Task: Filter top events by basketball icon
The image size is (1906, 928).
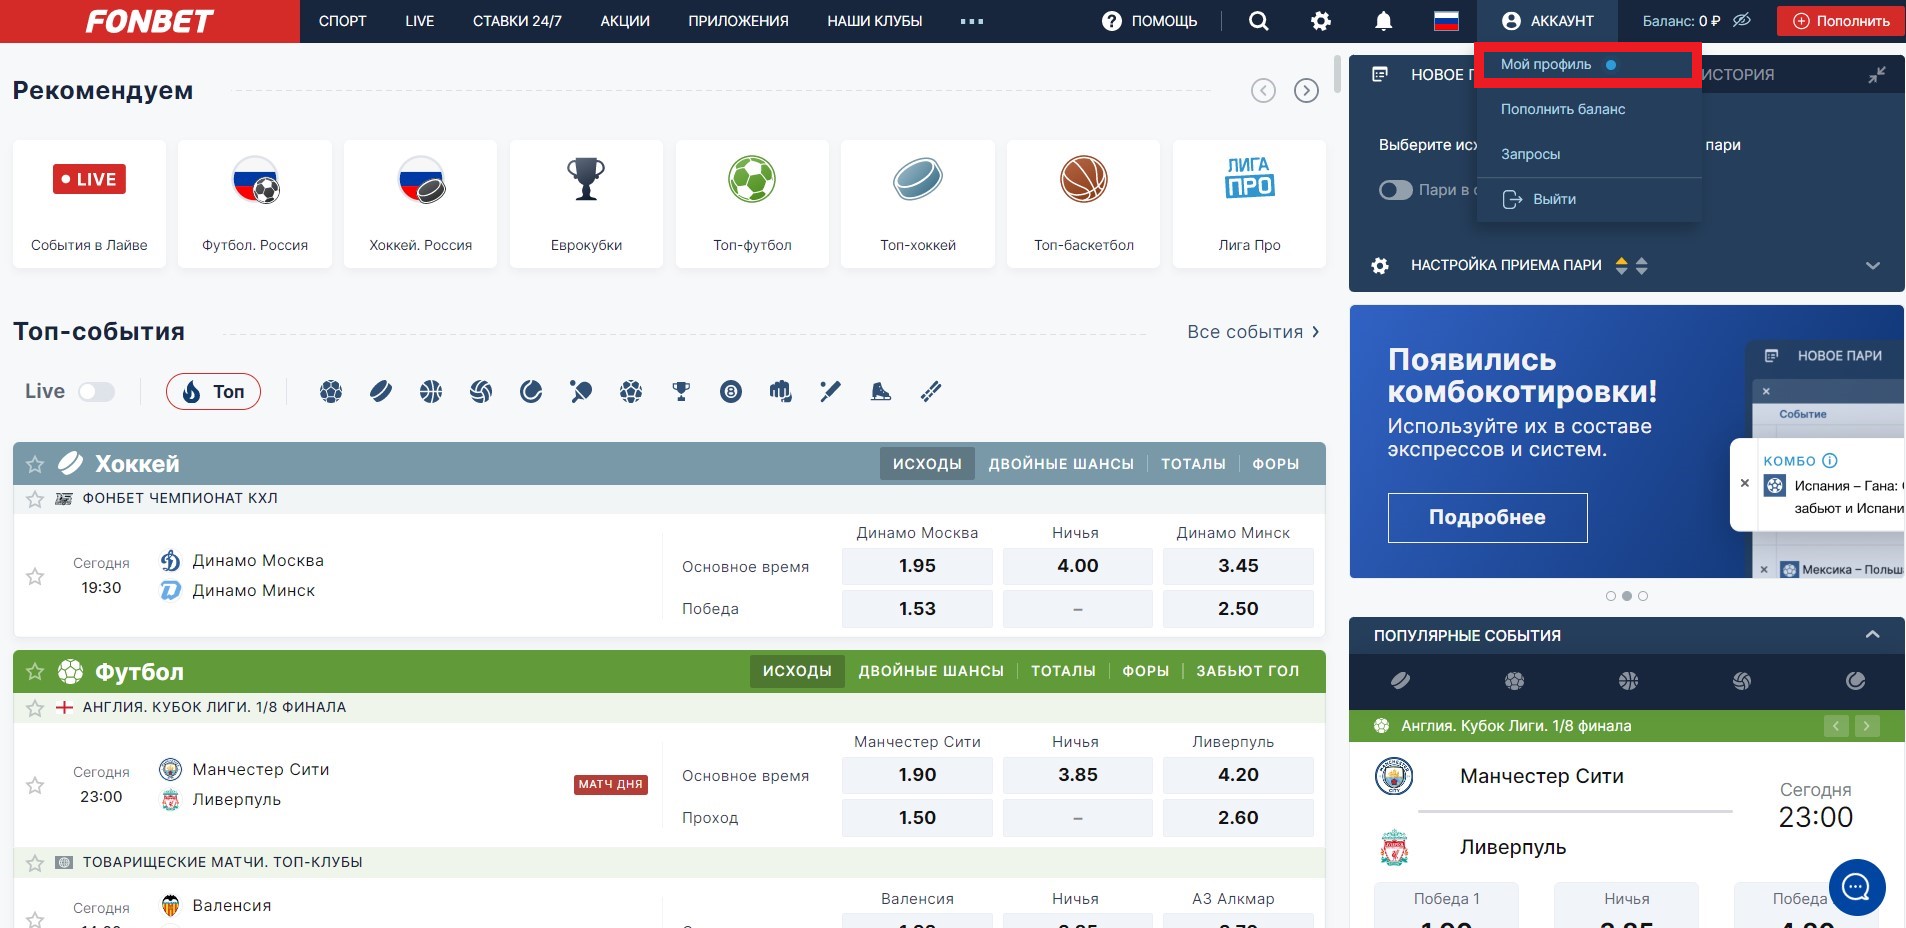Action: 431,392
